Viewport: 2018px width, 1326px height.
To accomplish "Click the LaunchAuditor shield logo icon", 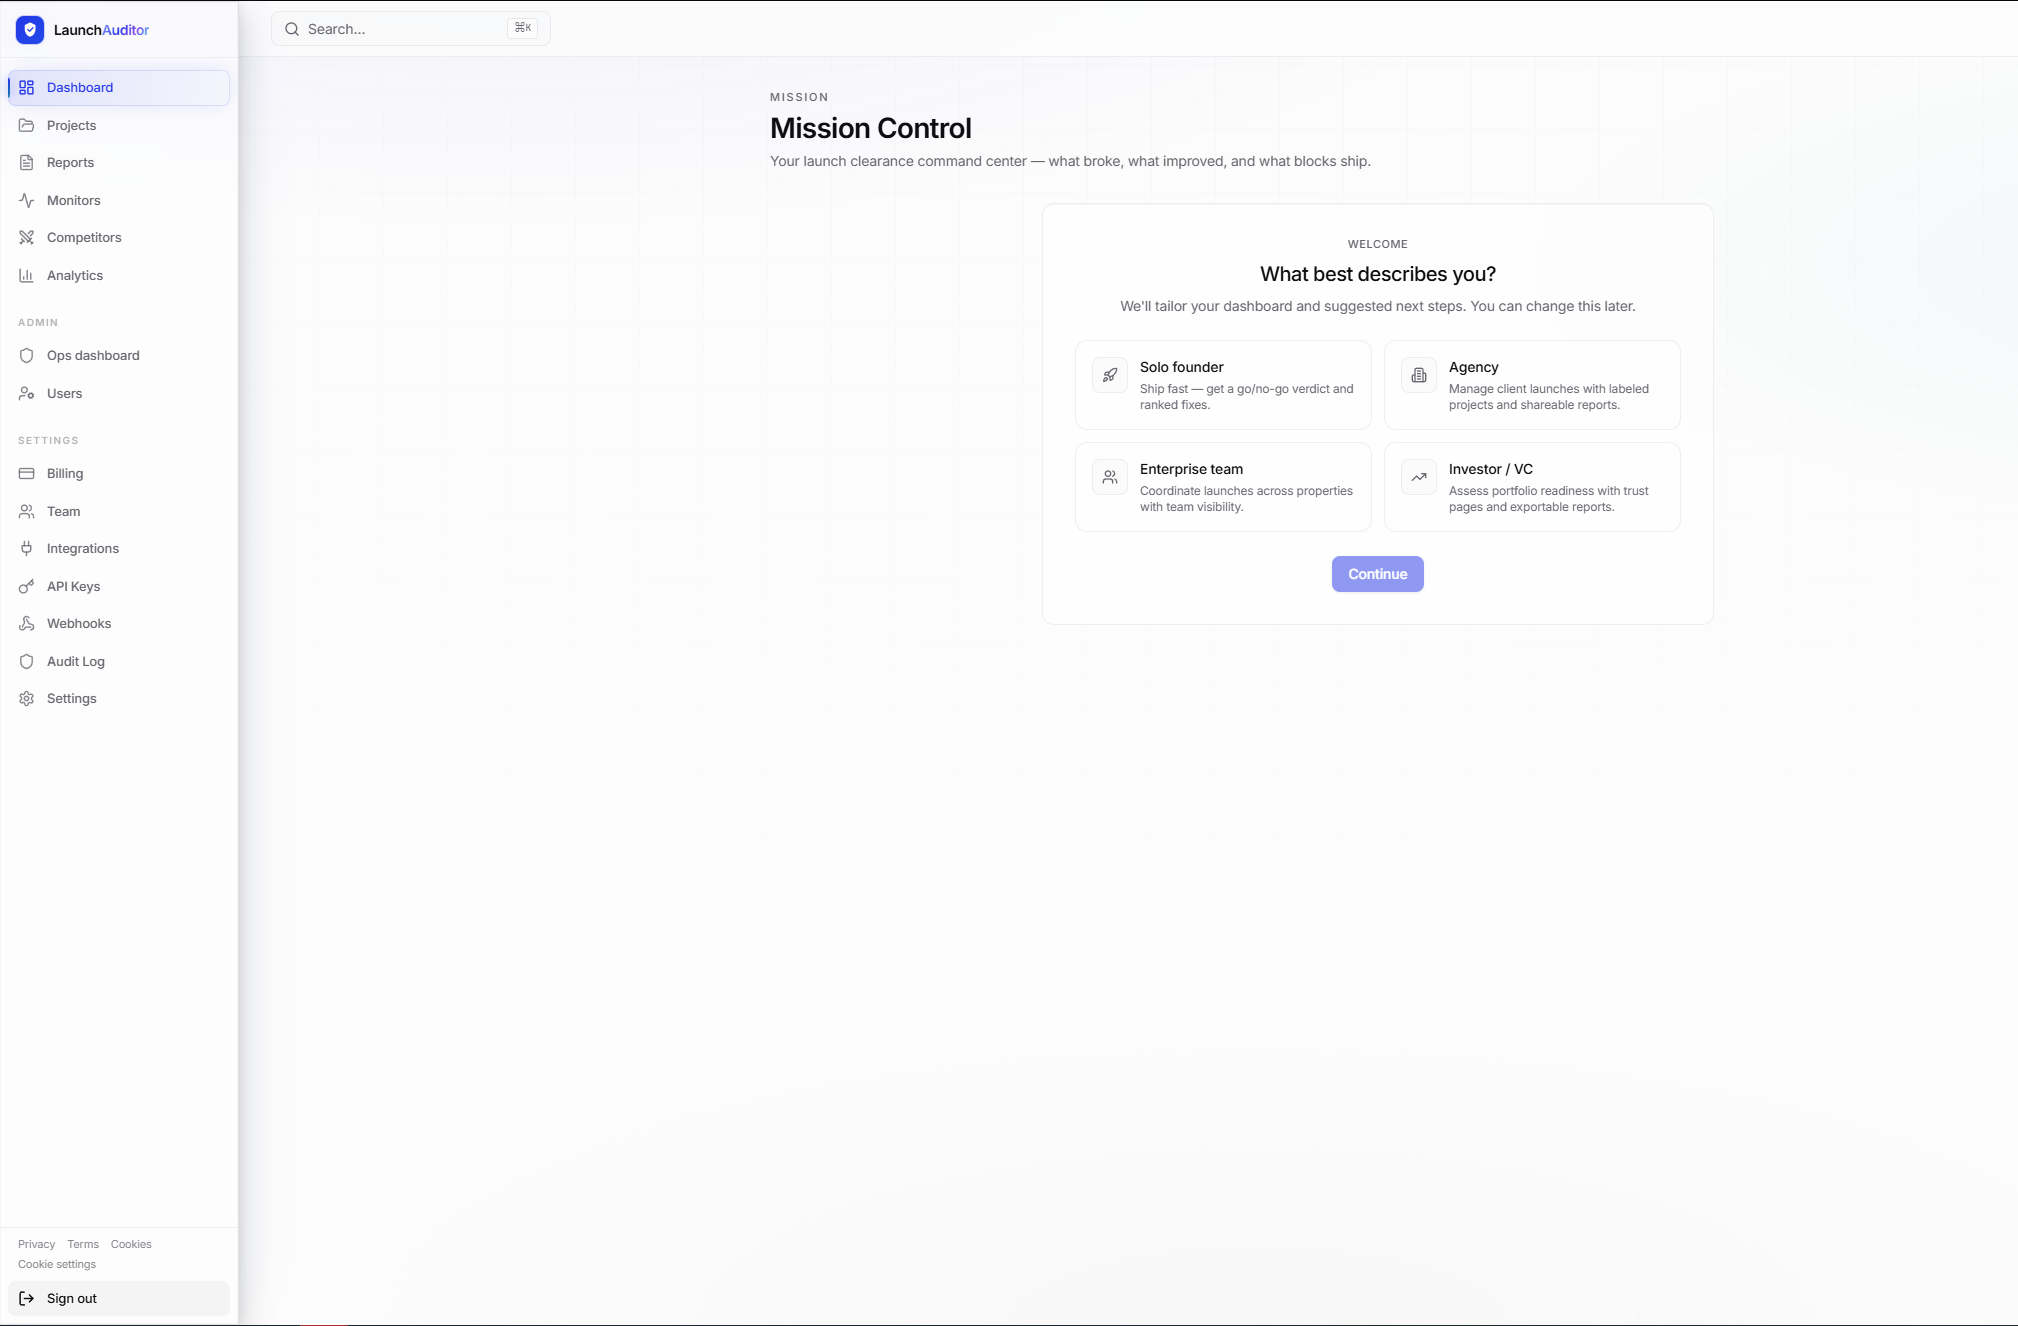I will pos(30,30).
